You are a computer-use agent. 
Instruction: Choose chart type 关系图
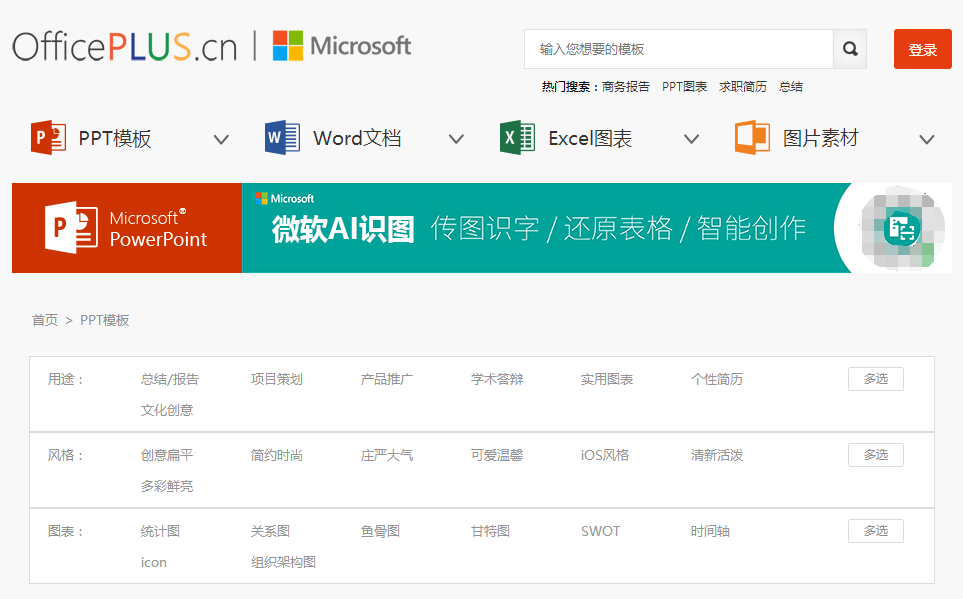pos(270,531)
